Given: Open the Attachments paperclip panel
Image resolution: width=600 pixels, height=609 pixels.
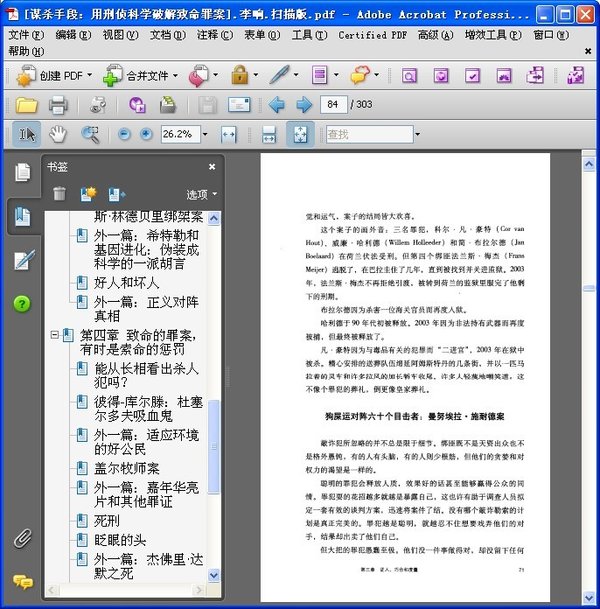Looking at the screenshot, I should [23, 538].
